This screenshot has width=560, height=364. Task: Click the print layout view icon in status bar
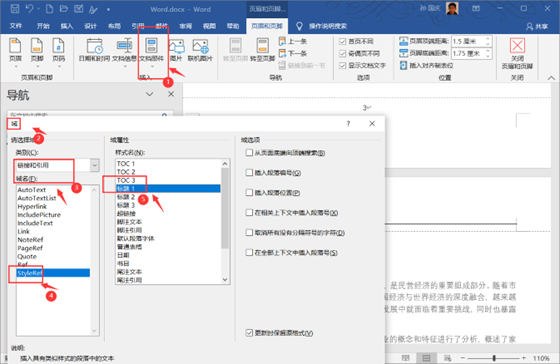pos(426,358)
